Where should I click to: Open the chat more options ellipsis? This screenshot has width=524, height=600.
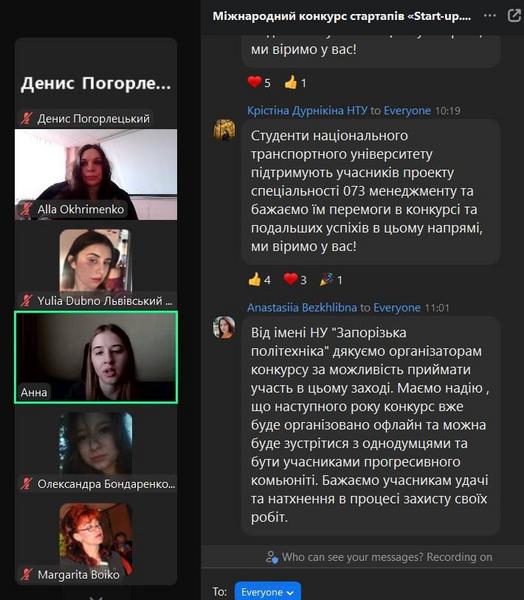point(490,16)
